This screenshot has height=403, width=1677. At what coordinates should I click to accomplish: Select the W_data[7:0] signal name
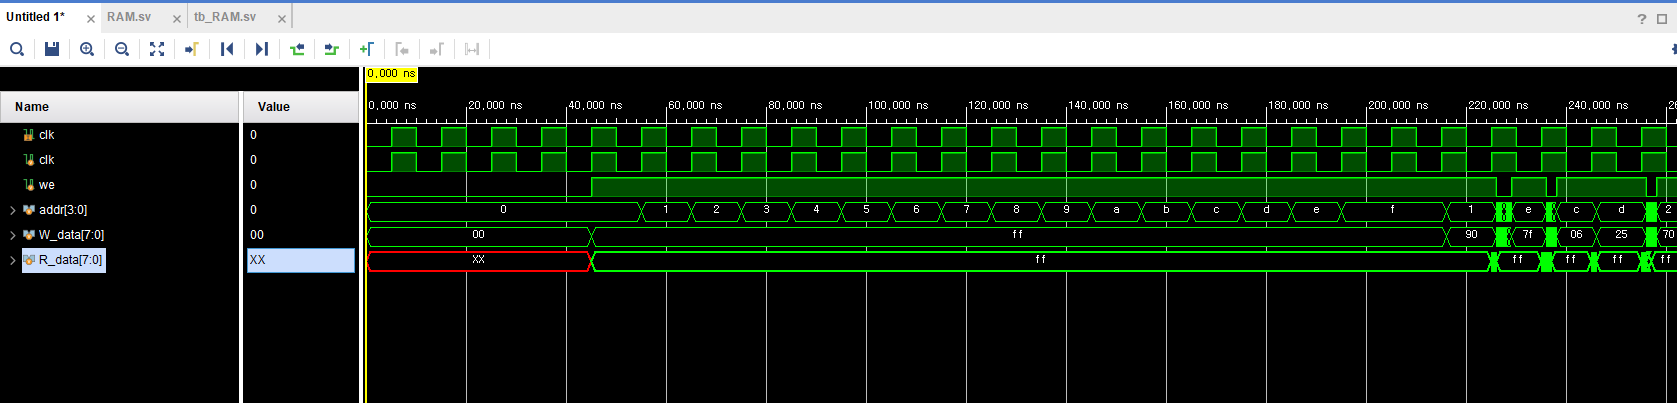[x=71, y=235]
